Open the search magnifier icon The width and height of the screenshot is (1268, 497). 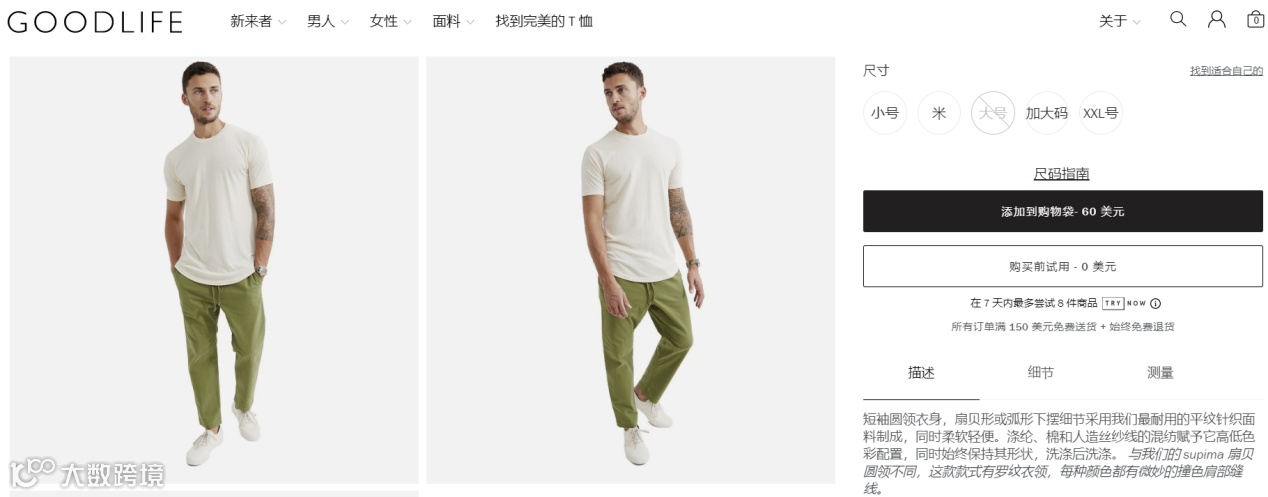1178,19
